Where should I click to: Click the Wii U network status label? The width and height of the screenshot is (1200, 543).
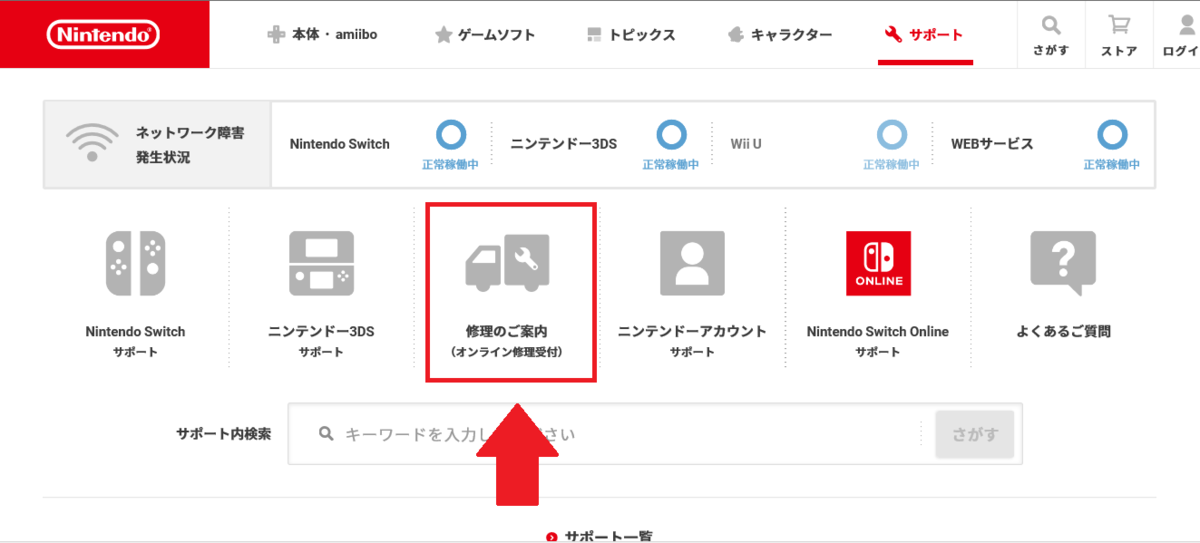click(746, 144)
